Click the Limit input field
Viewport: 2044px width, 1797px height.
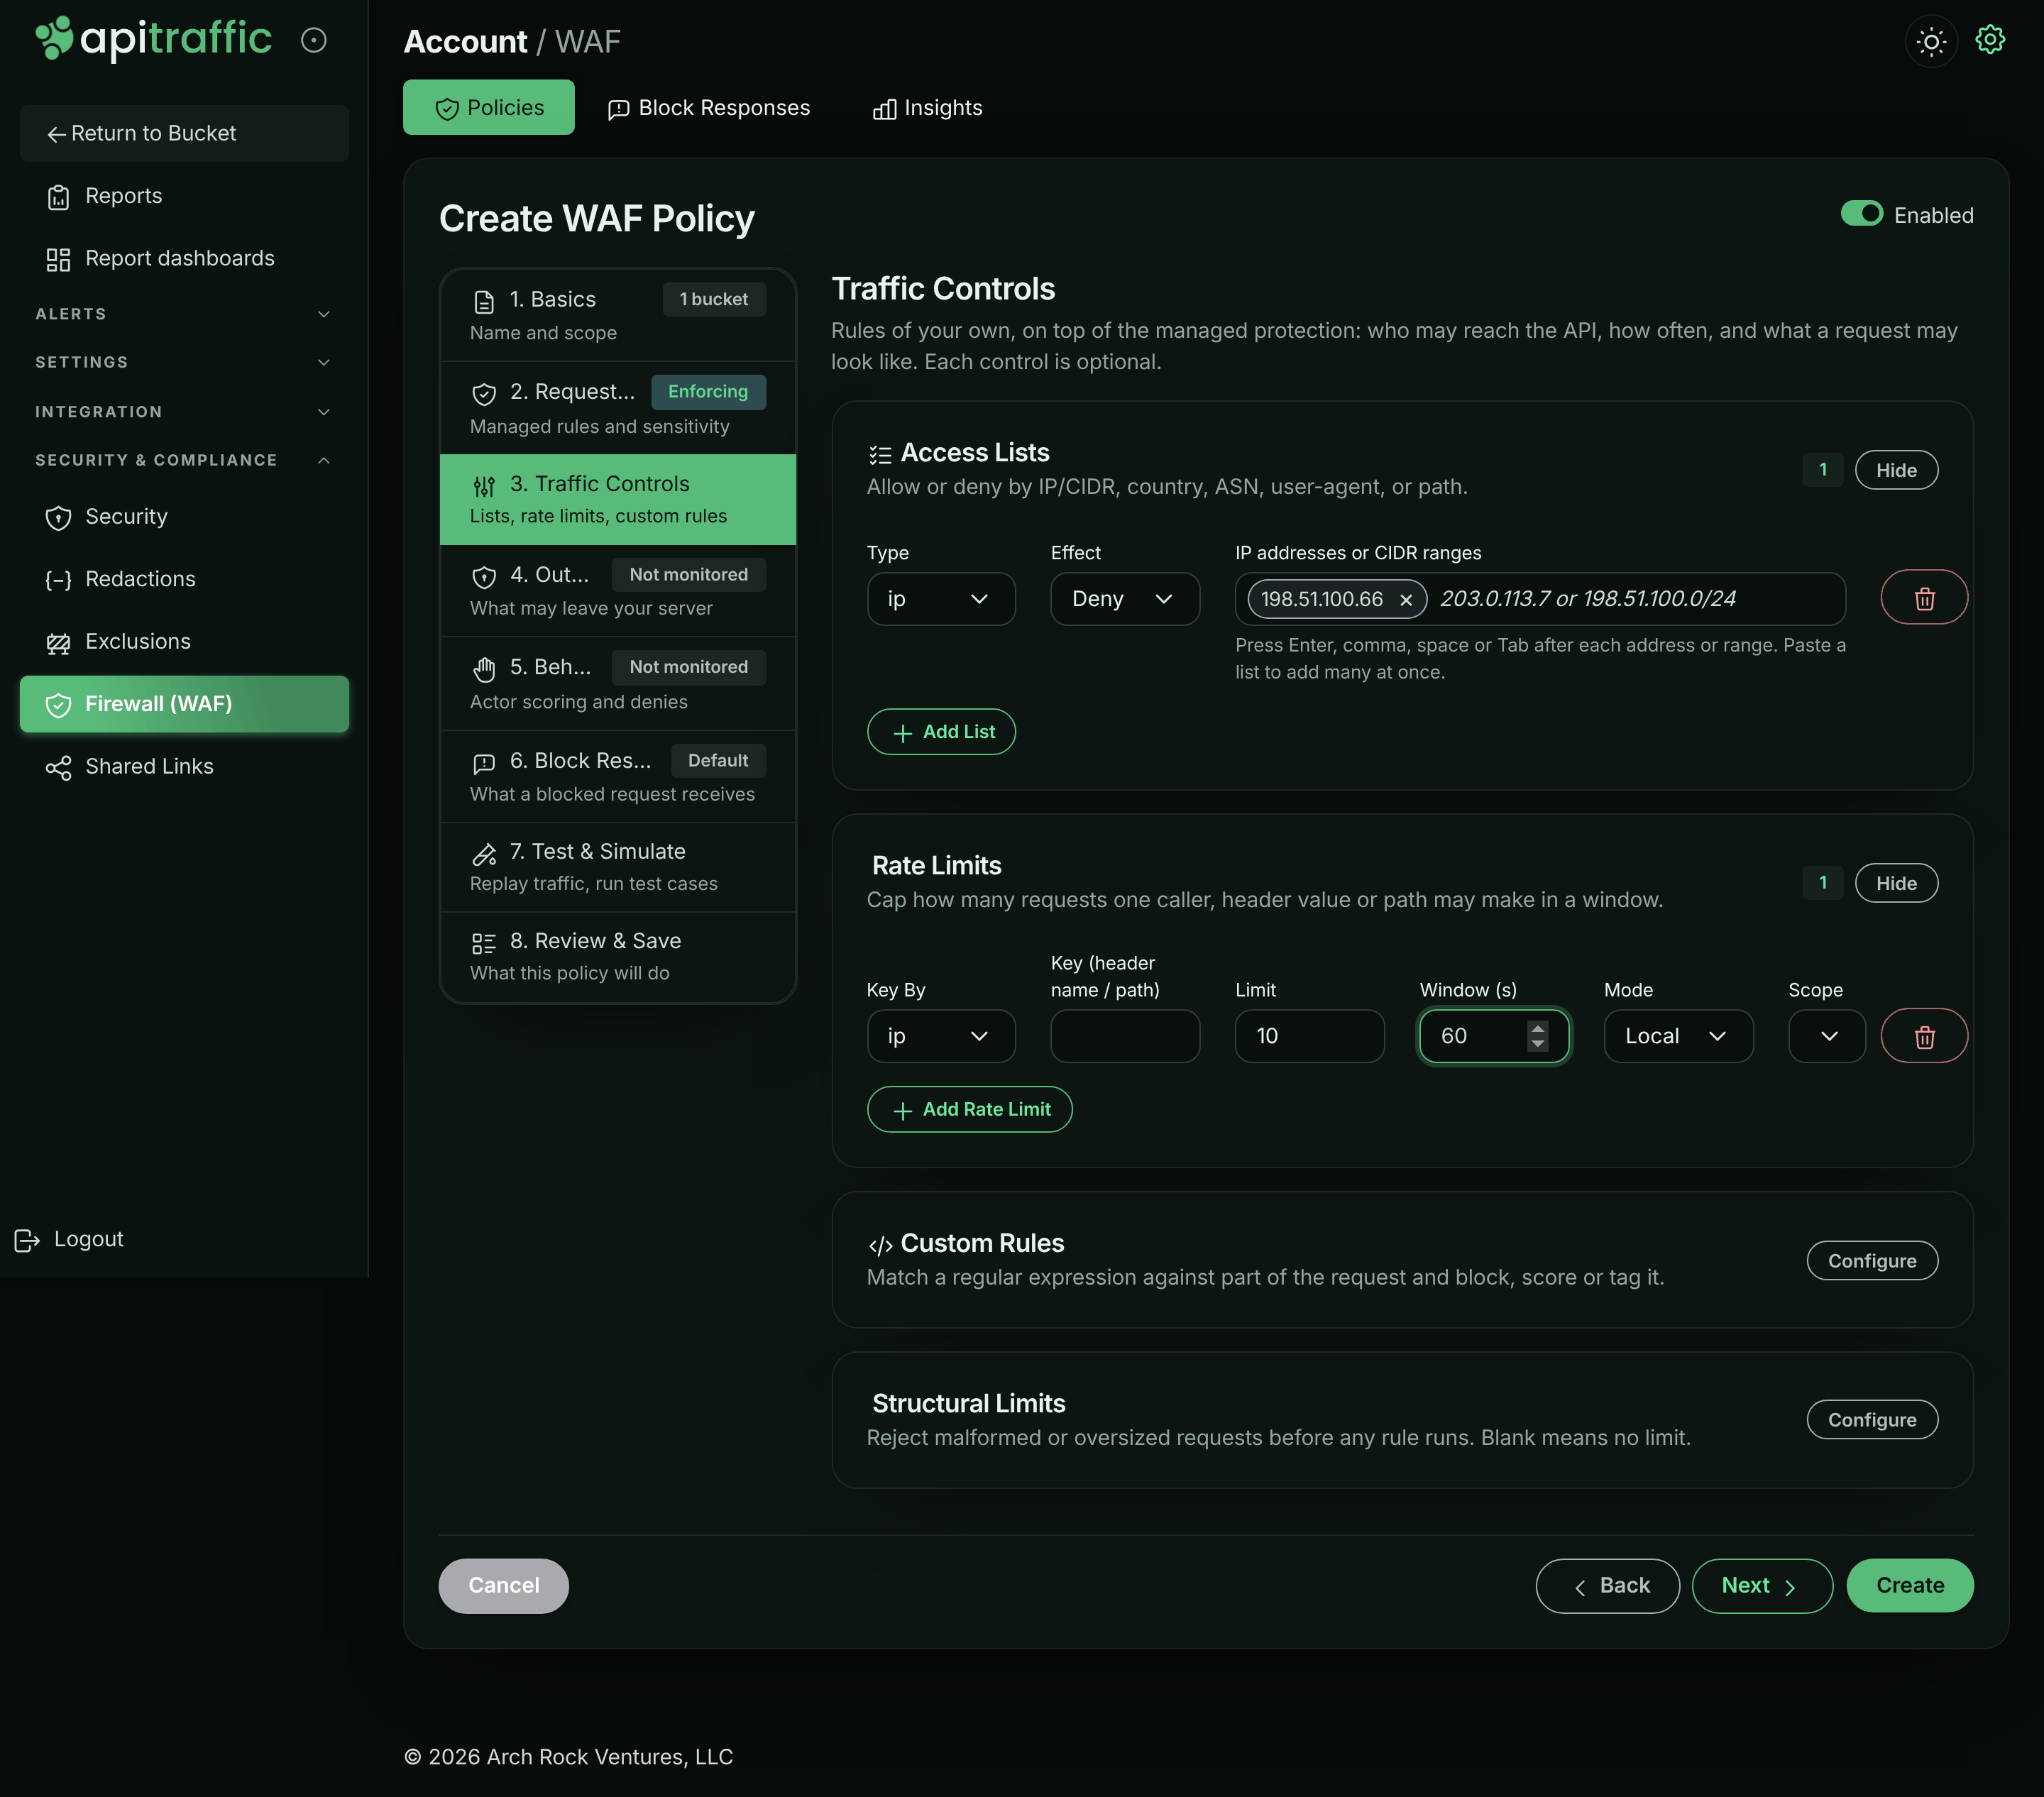(1309, 1036)
